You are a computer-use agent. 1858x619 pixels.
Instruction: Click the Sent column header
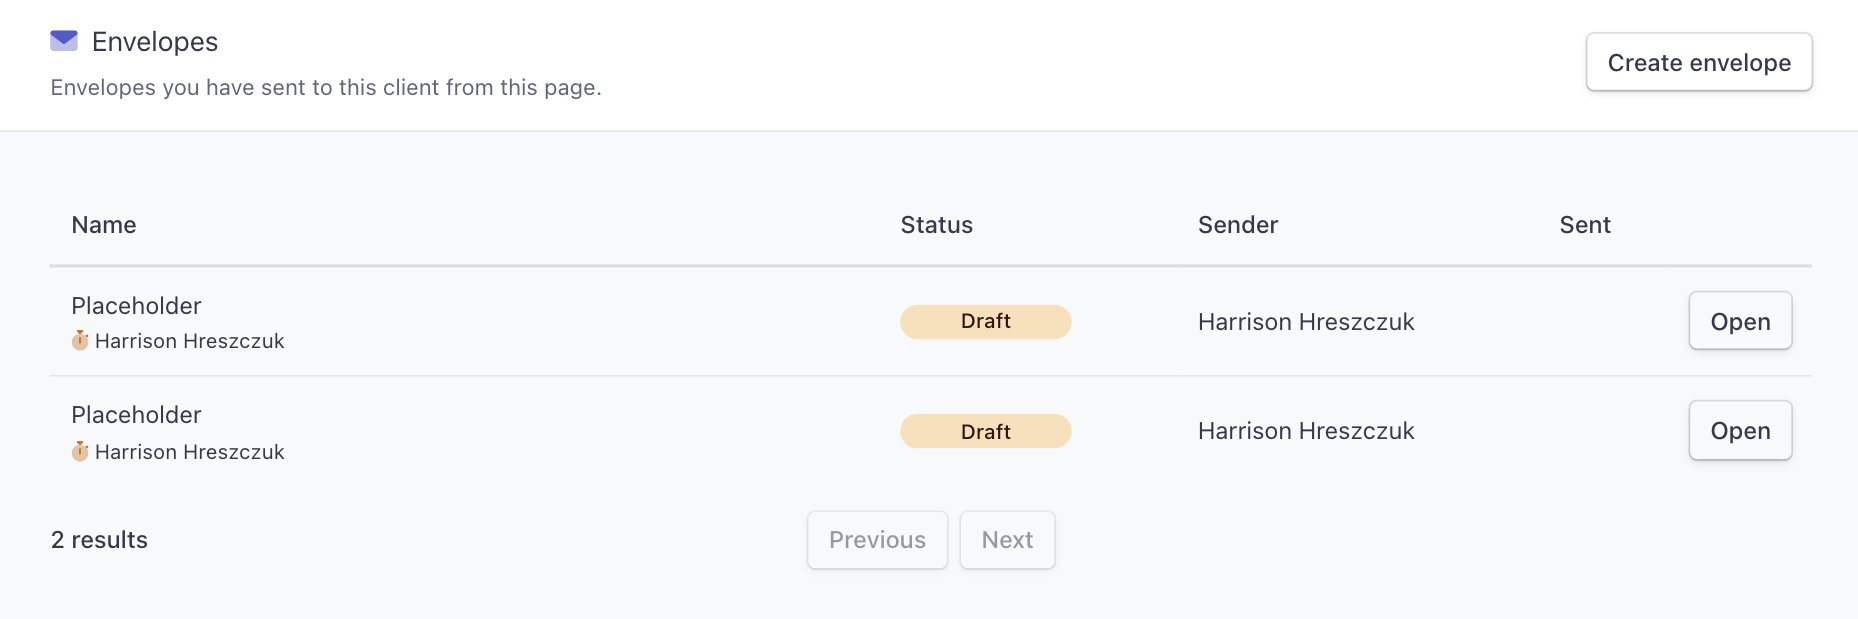pyautogui.click(x=1585, y=225)
